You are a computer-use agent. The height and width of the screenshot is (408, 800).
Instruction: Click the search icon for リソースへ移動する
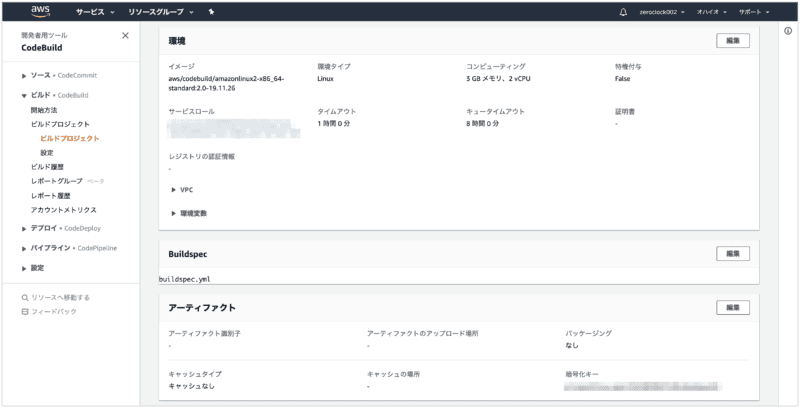pyautogui.click(x=25, y=297)
